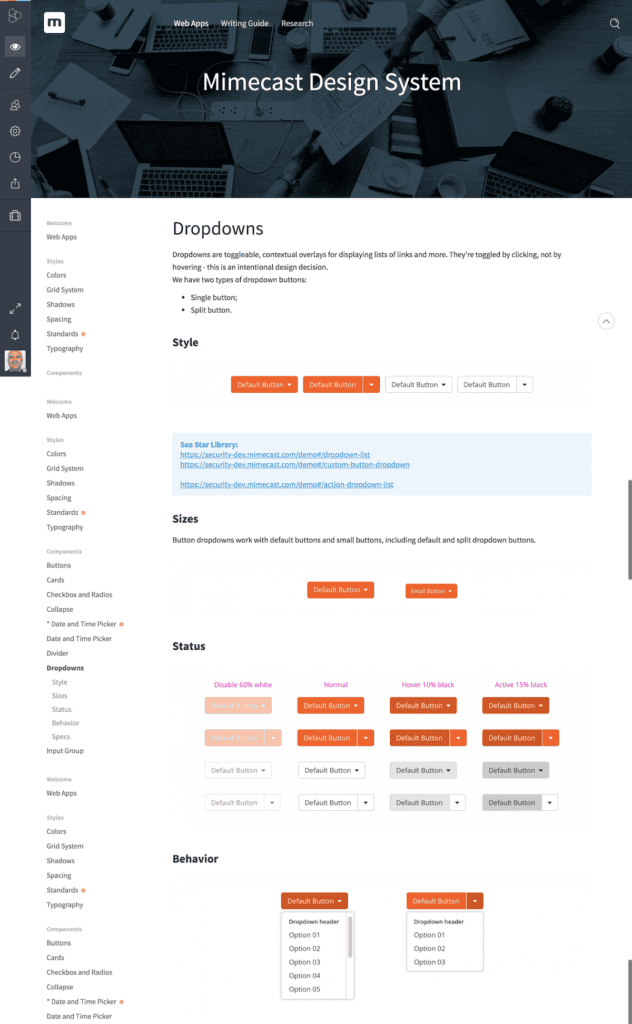632x1024 pixels.
Task: Click the Mimecast 'm' logo in header
Action: tap(54, 22)
